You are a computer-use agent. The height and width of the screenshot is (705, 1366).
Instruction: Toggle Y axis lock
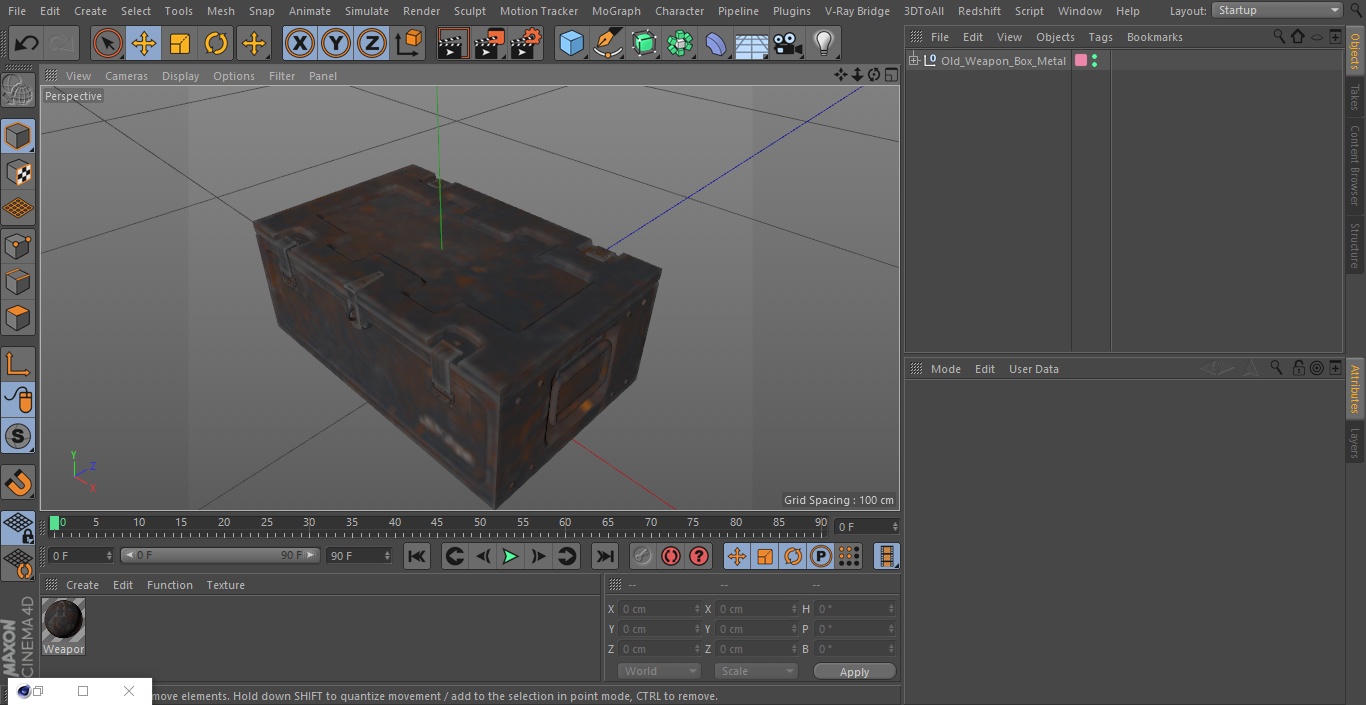click(x=336, y=43)
